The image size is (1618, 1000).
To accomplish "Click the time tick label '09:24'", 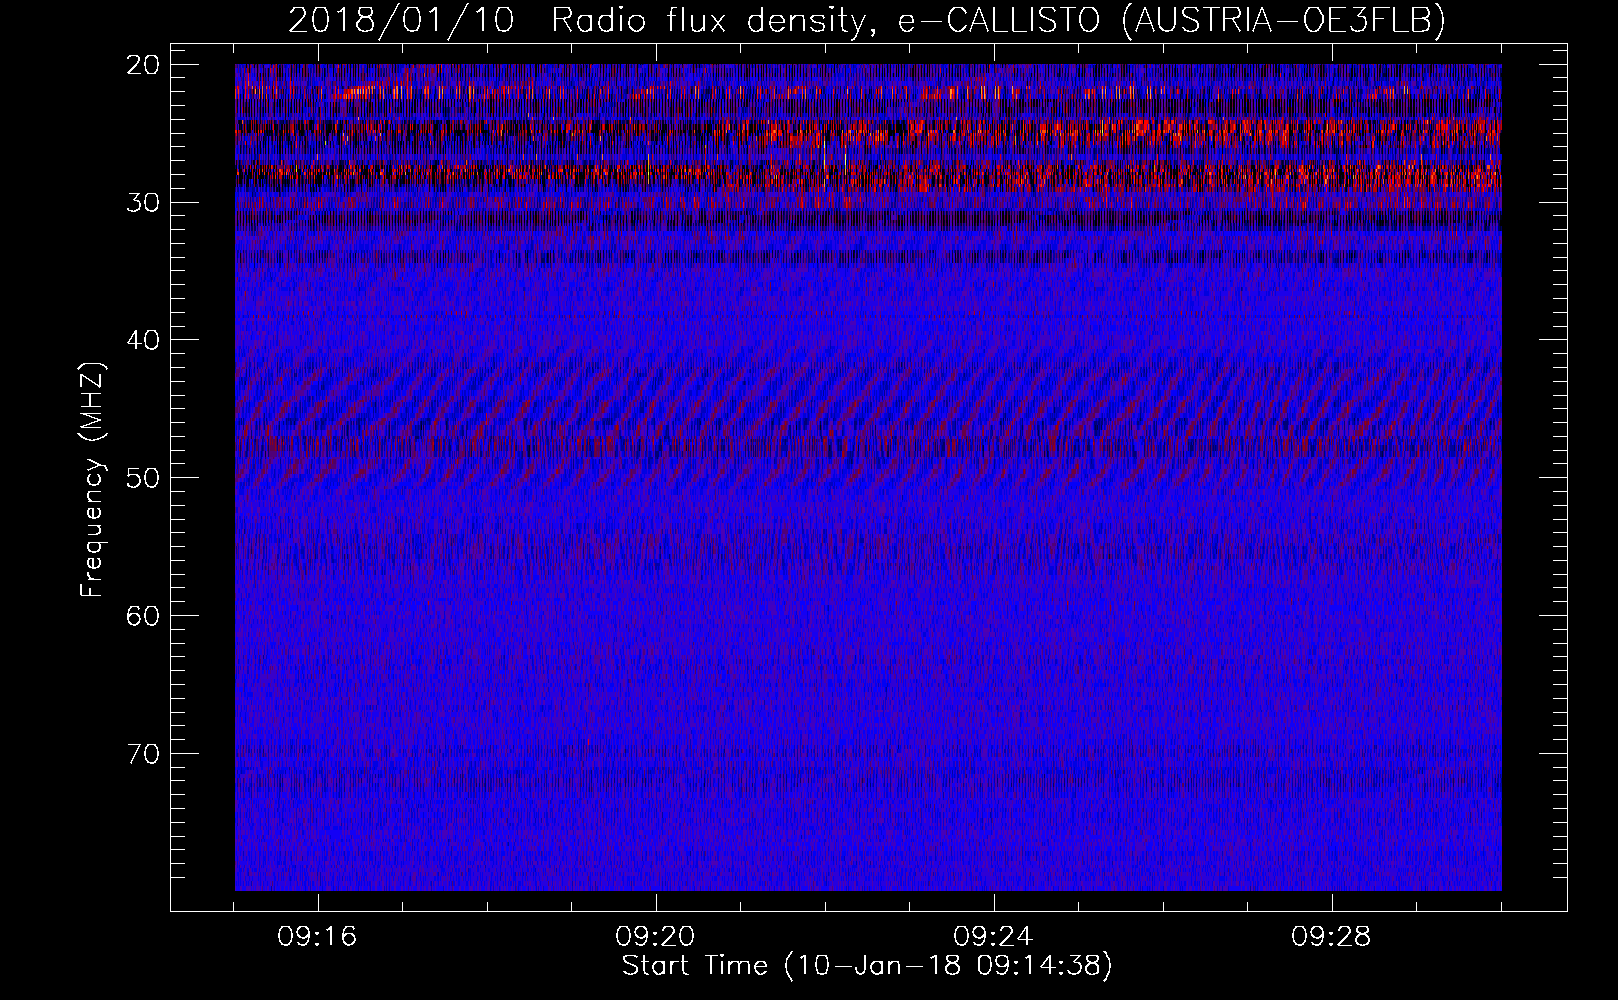I will tap(993, 937).
